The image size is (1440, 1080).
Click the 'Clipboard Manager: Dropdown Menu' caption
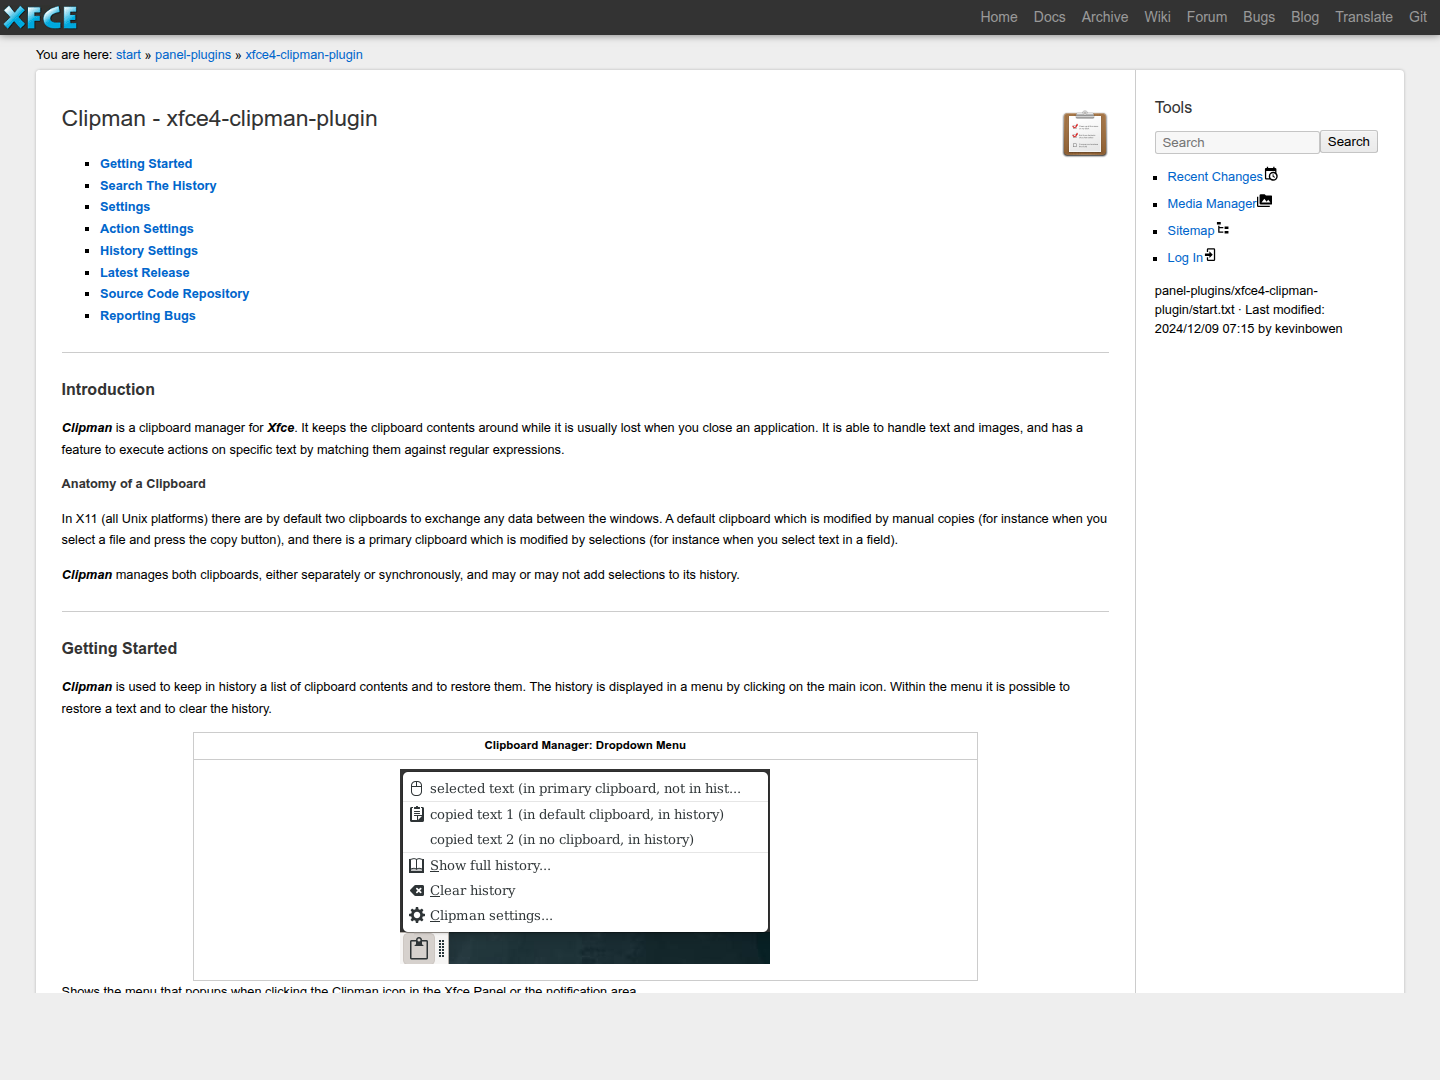(585, 745)
